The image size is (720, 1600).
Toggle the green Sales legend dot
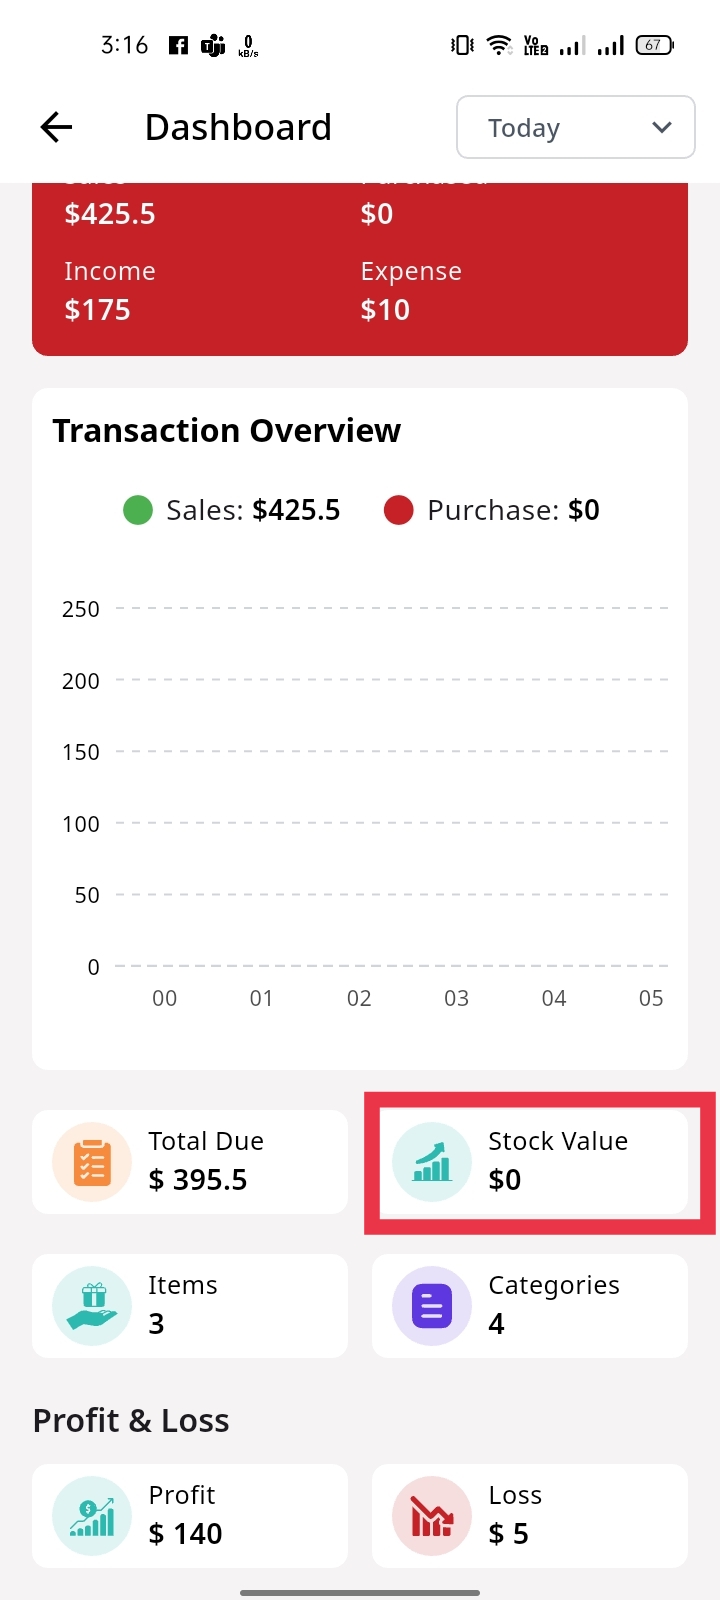138,510
